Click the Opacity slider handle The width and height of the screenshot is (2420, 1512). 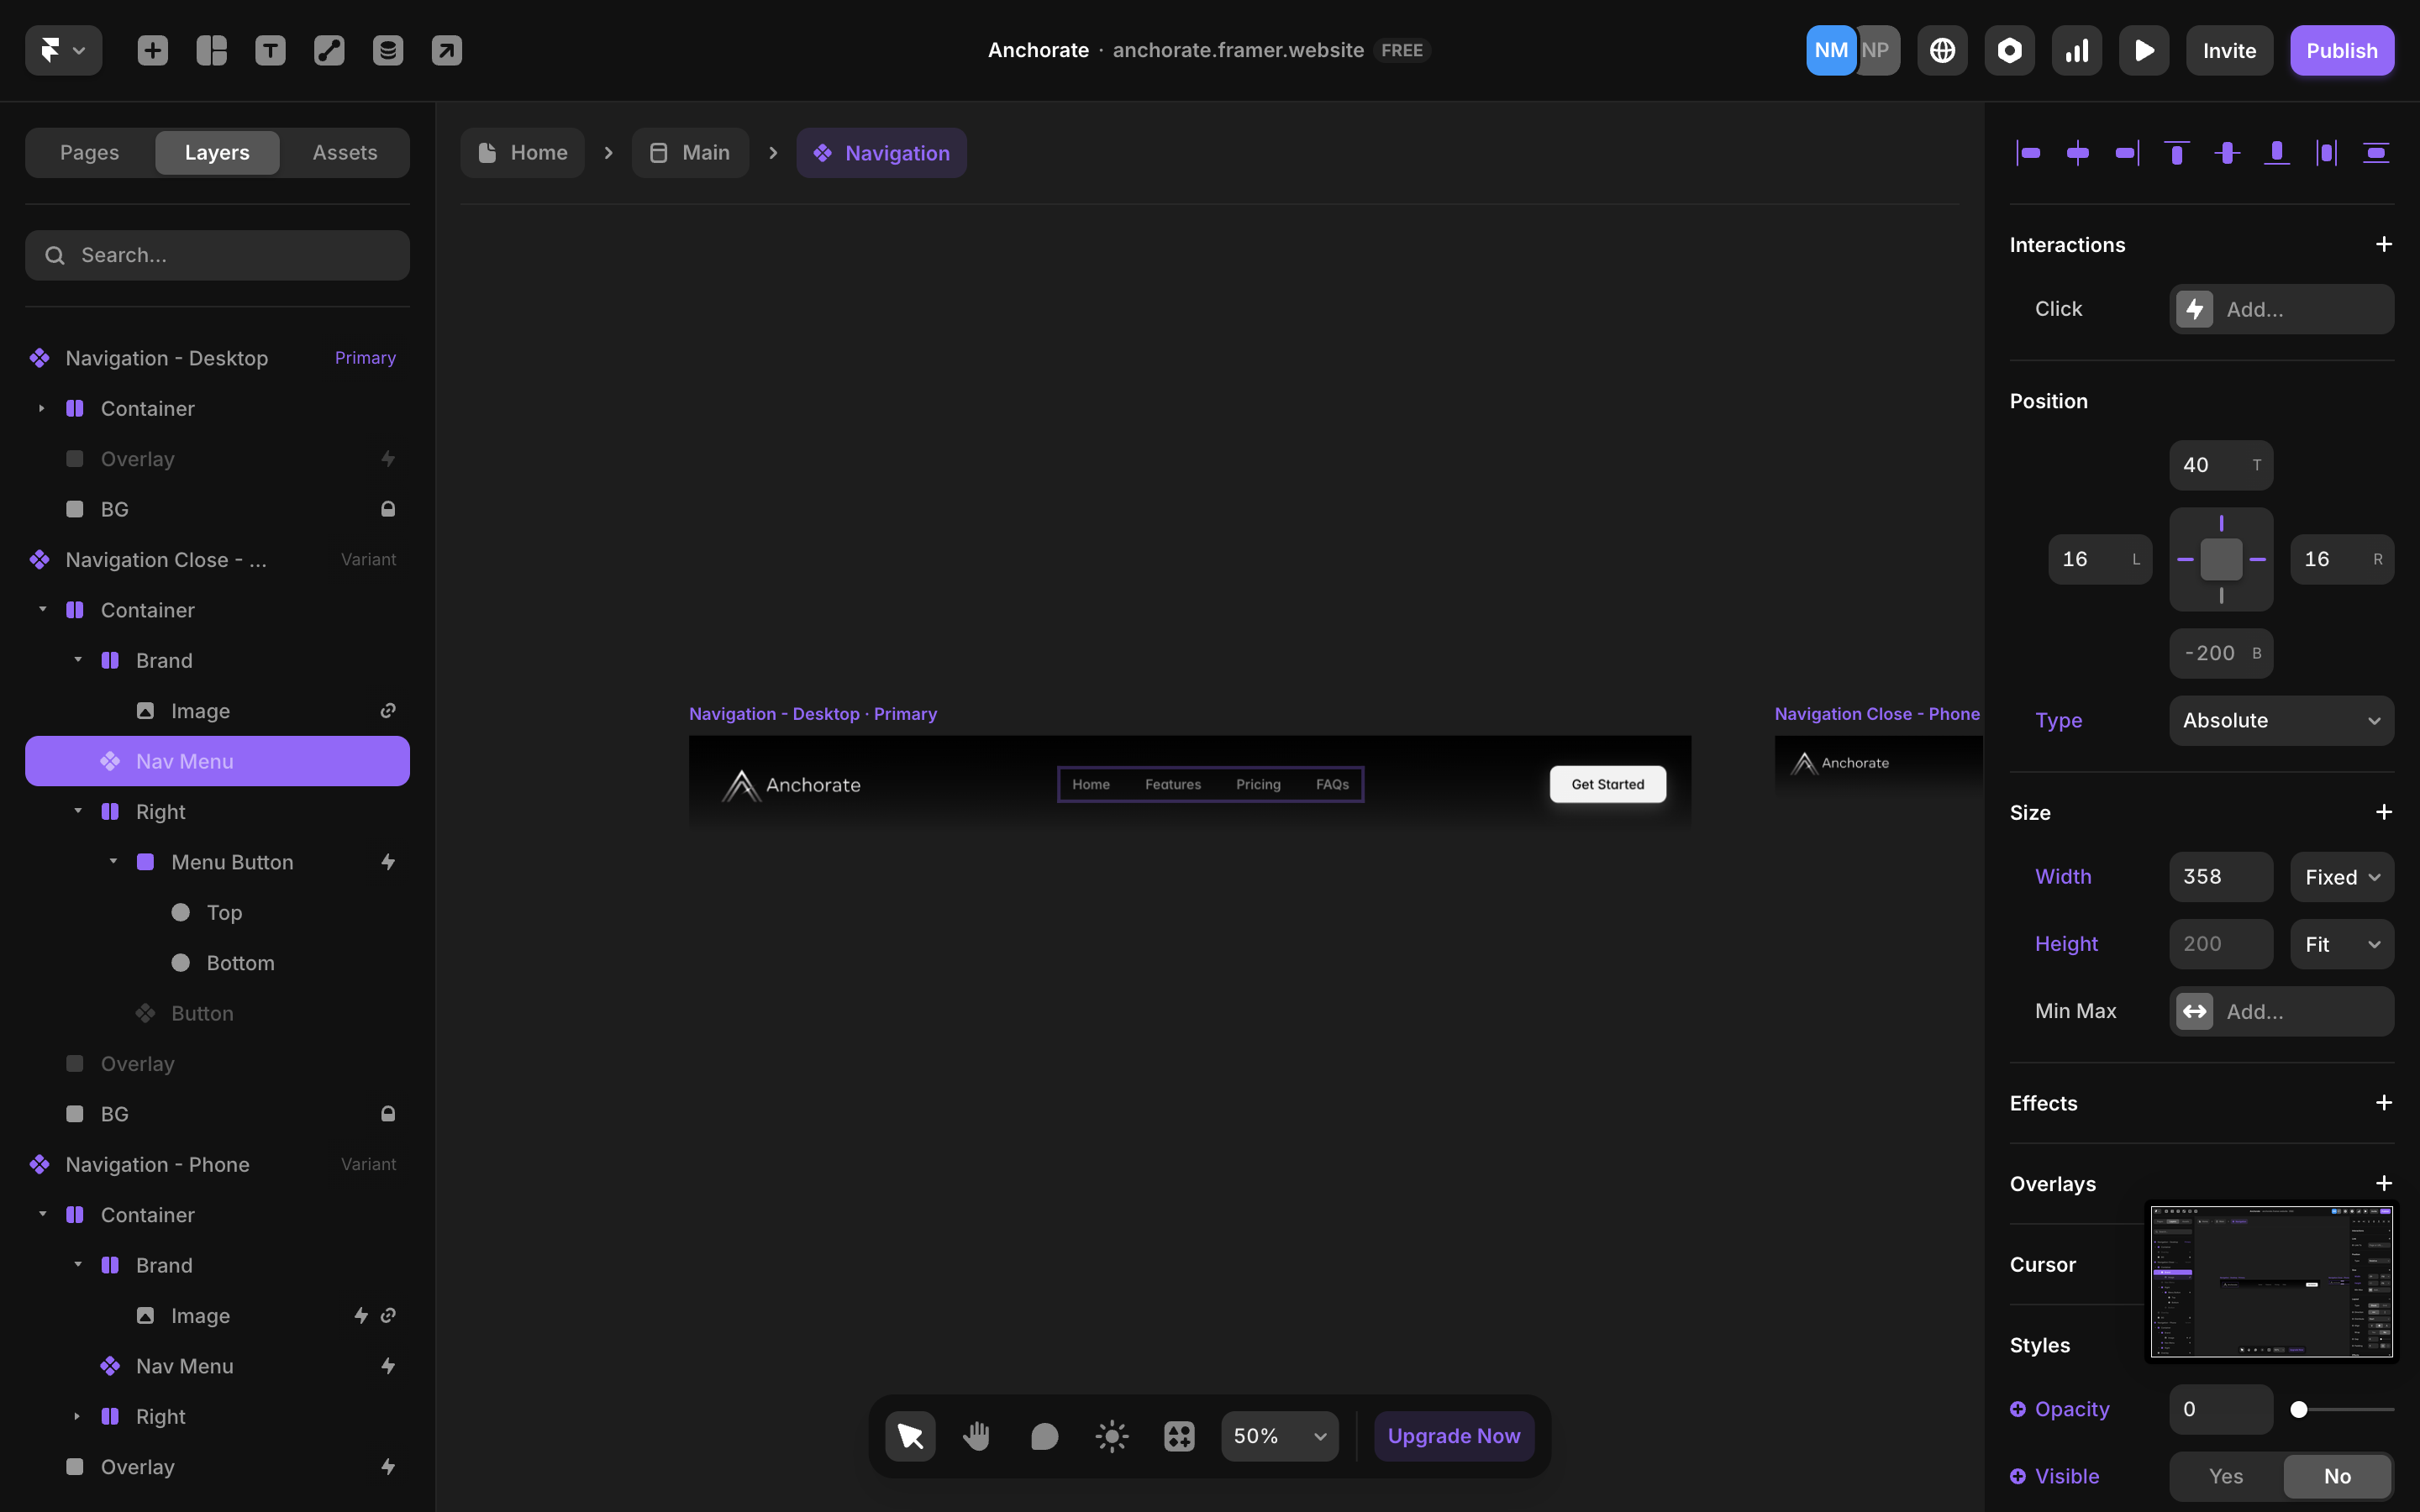click(2299, 1409)
